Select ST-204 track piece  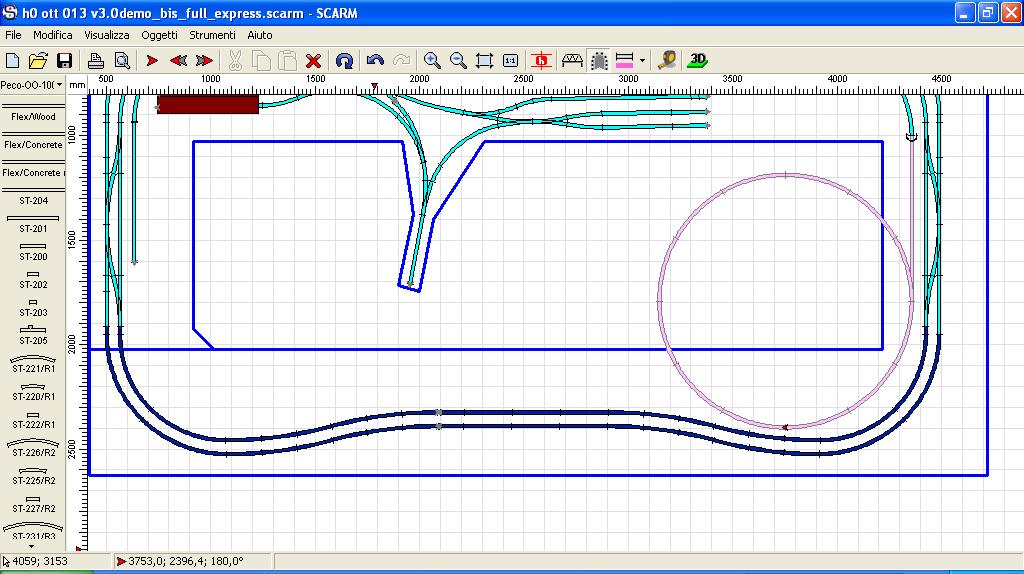[33, 195]
